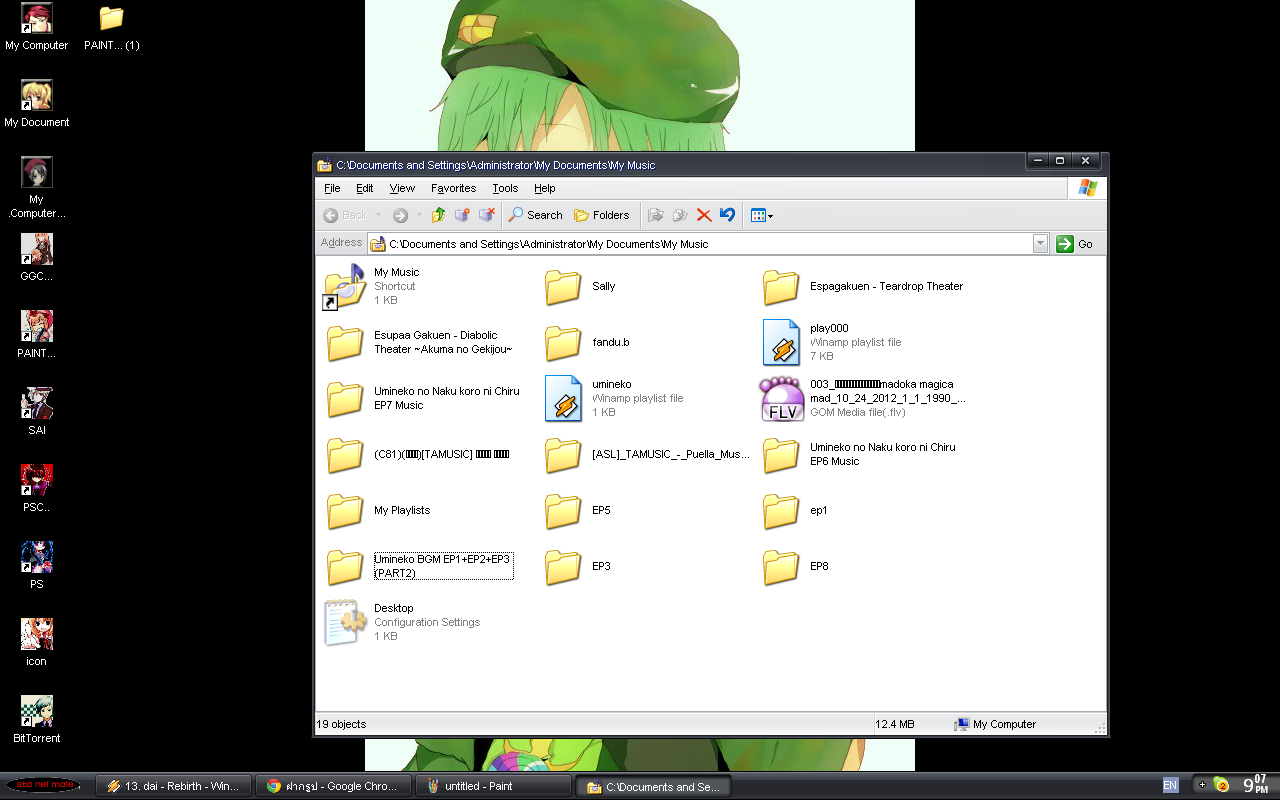This screenshot has width=1280, height=800.
Task: Click the BitTorrent desktop shortcut
Action: (37, 712)
